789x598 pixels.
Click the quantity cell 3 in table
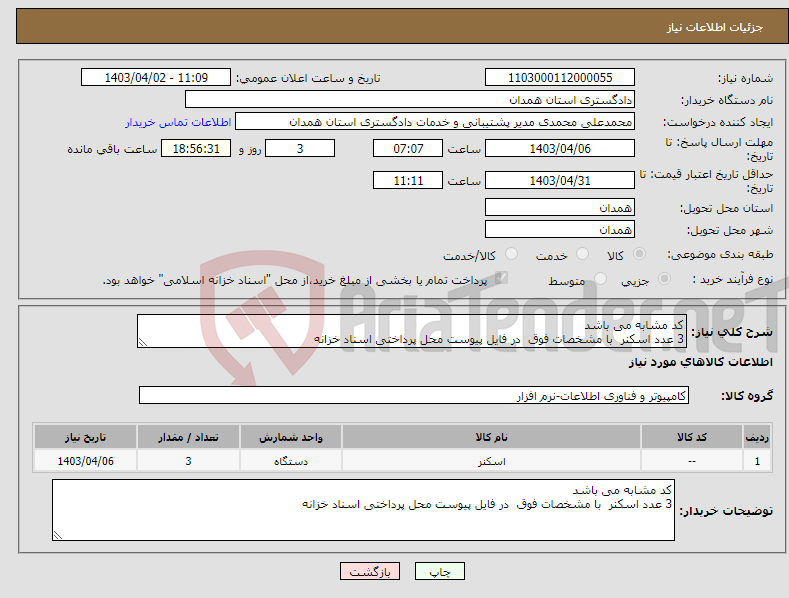pos(188,461)
